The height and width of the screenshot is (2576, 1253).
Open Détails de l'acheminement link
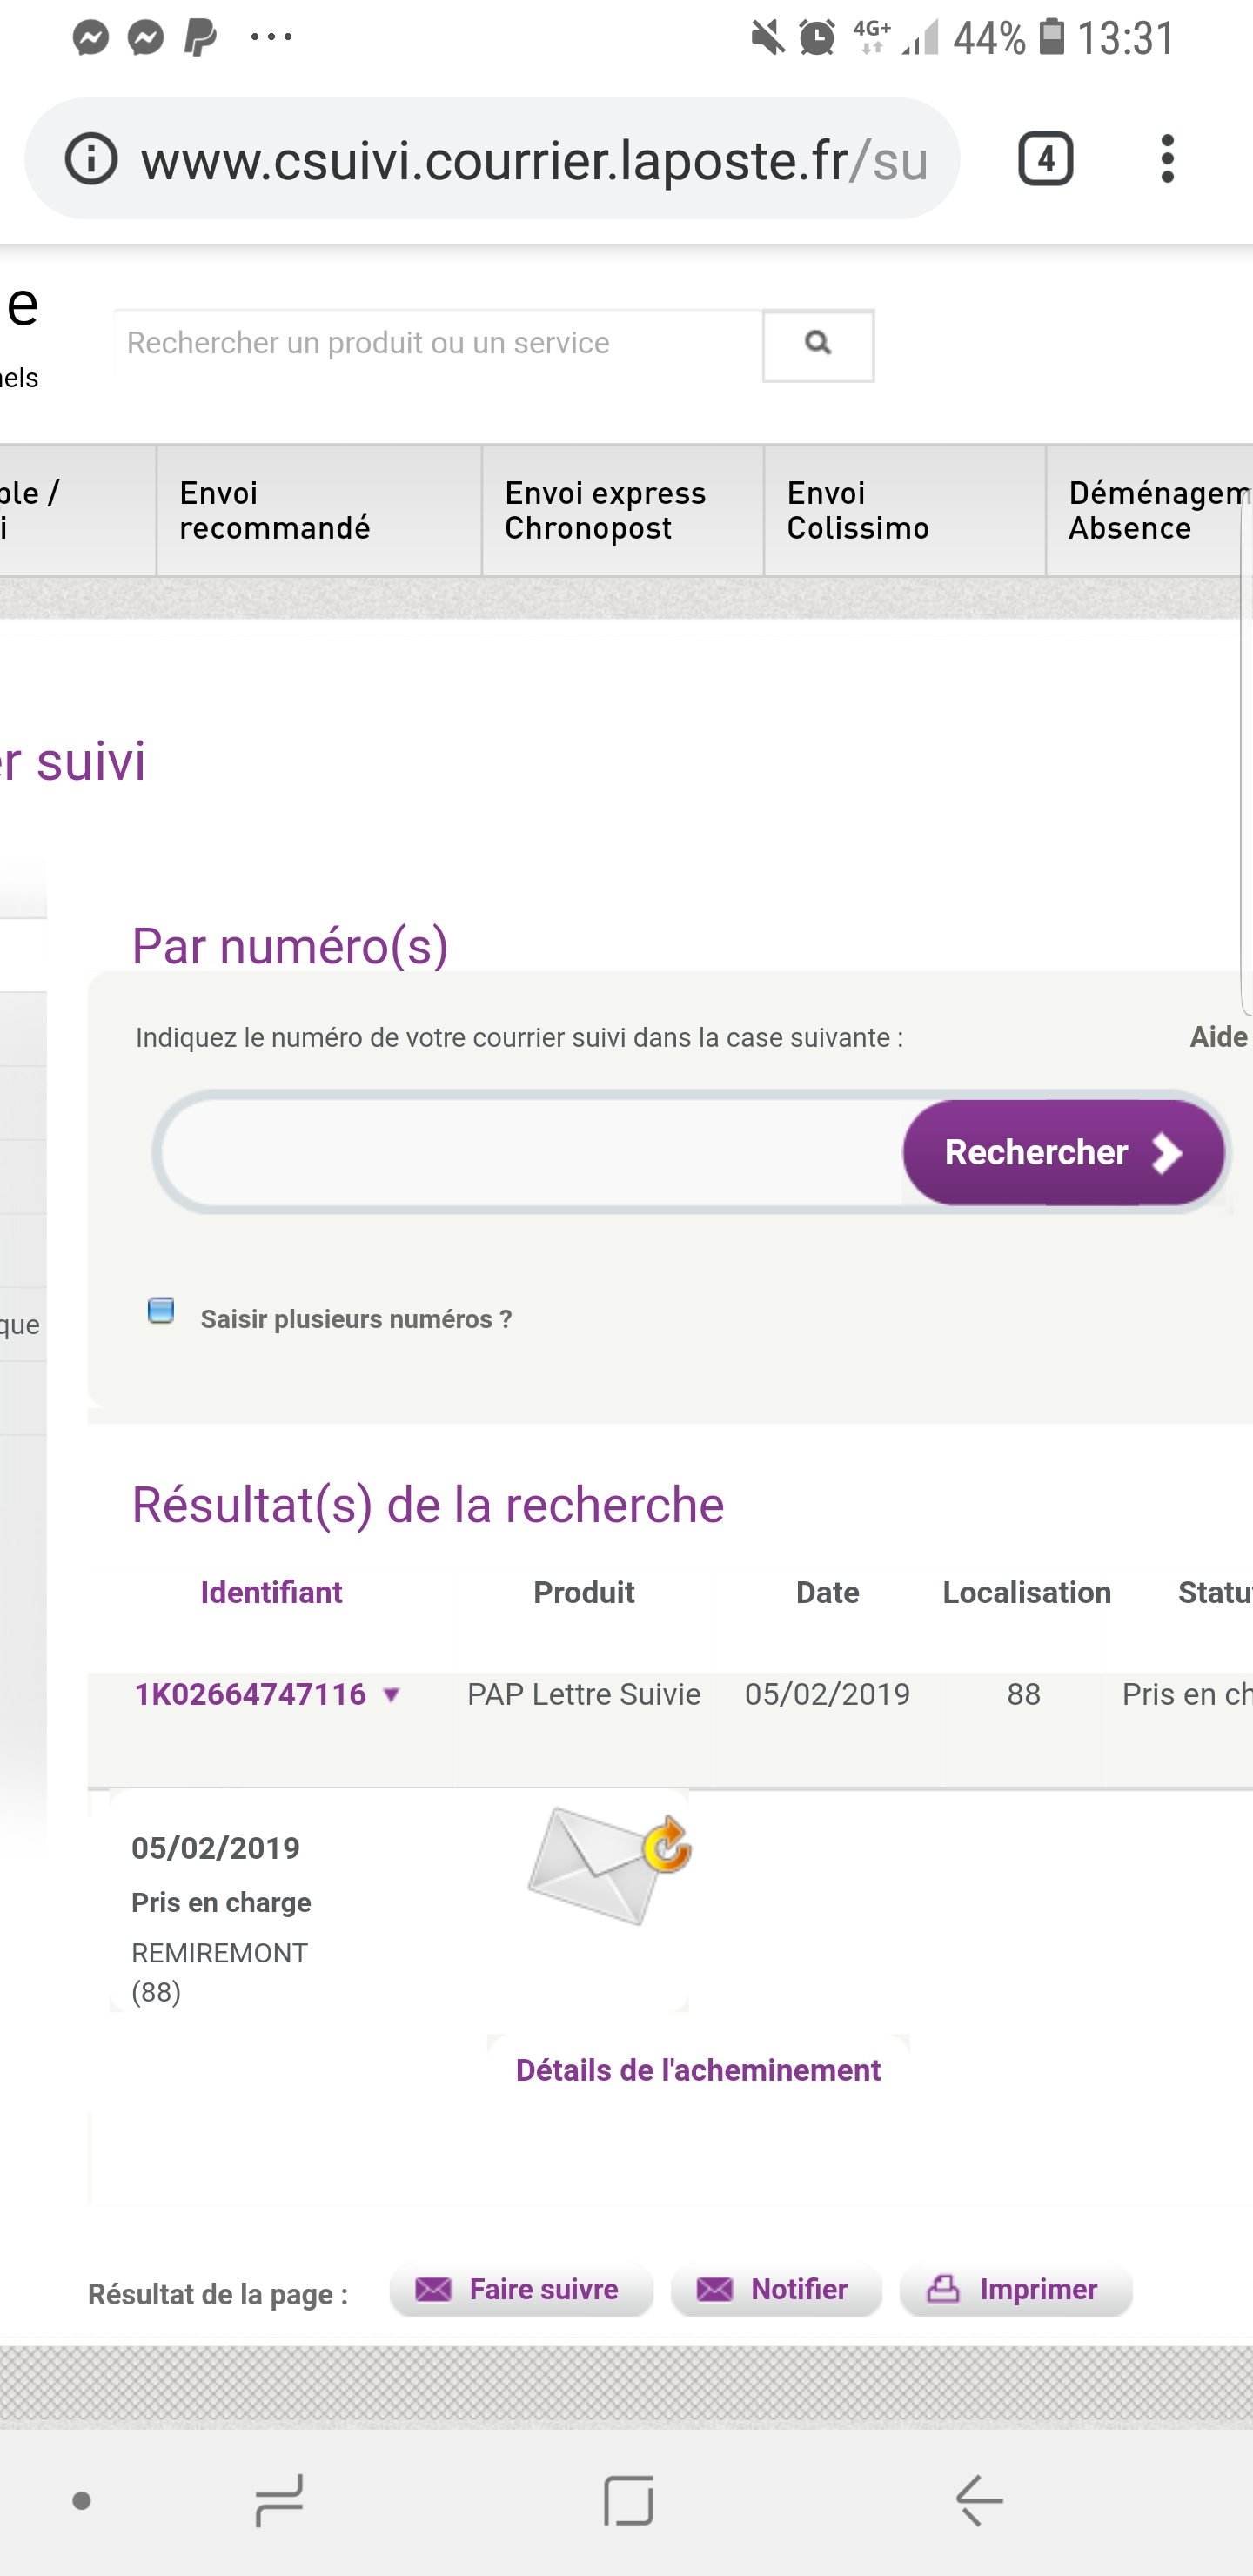tap(698, 2070)
